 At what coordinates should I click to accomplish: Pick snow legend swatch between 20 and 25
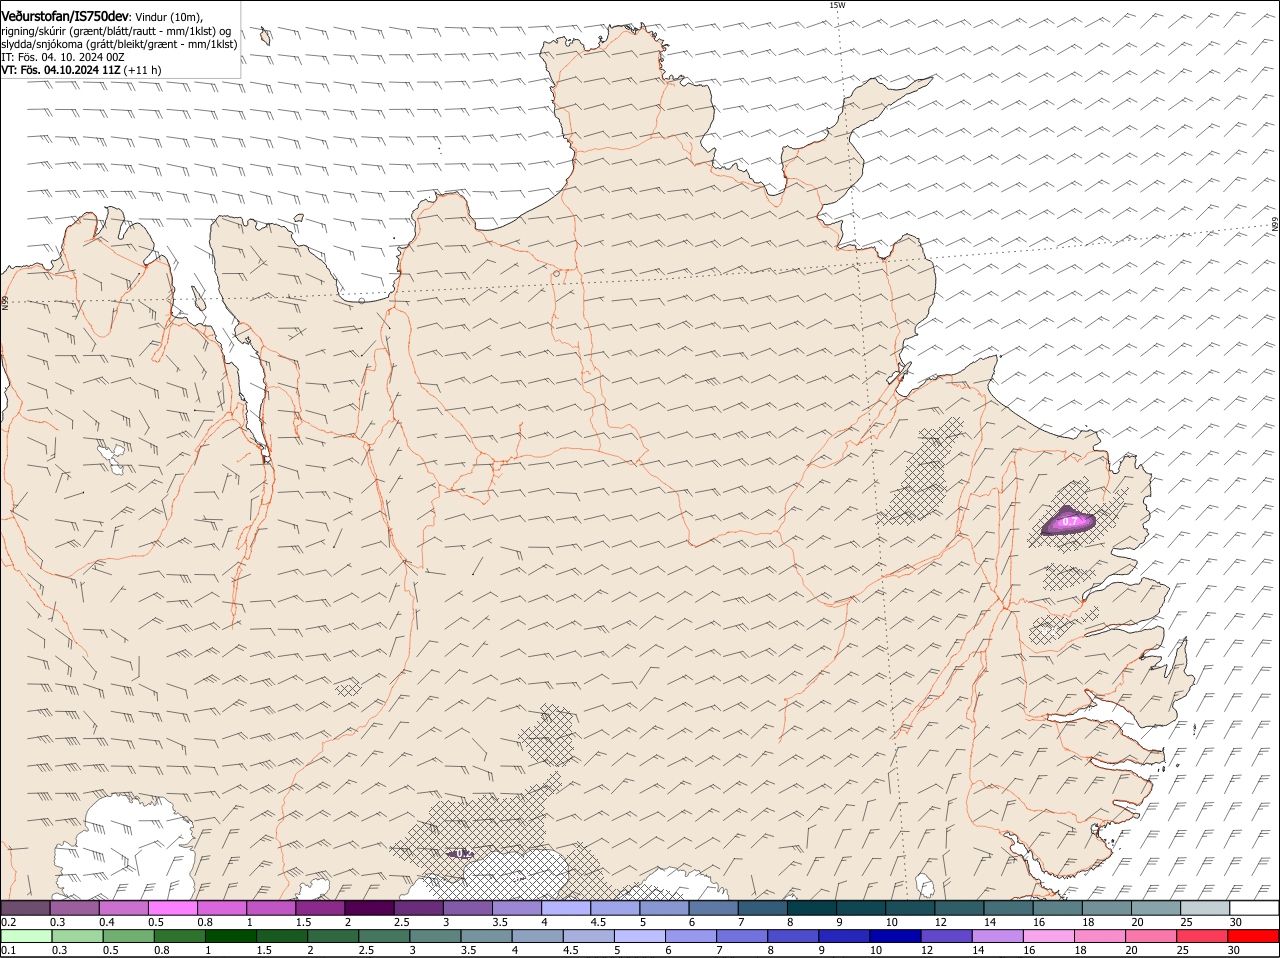click(x=1157, y=907)
